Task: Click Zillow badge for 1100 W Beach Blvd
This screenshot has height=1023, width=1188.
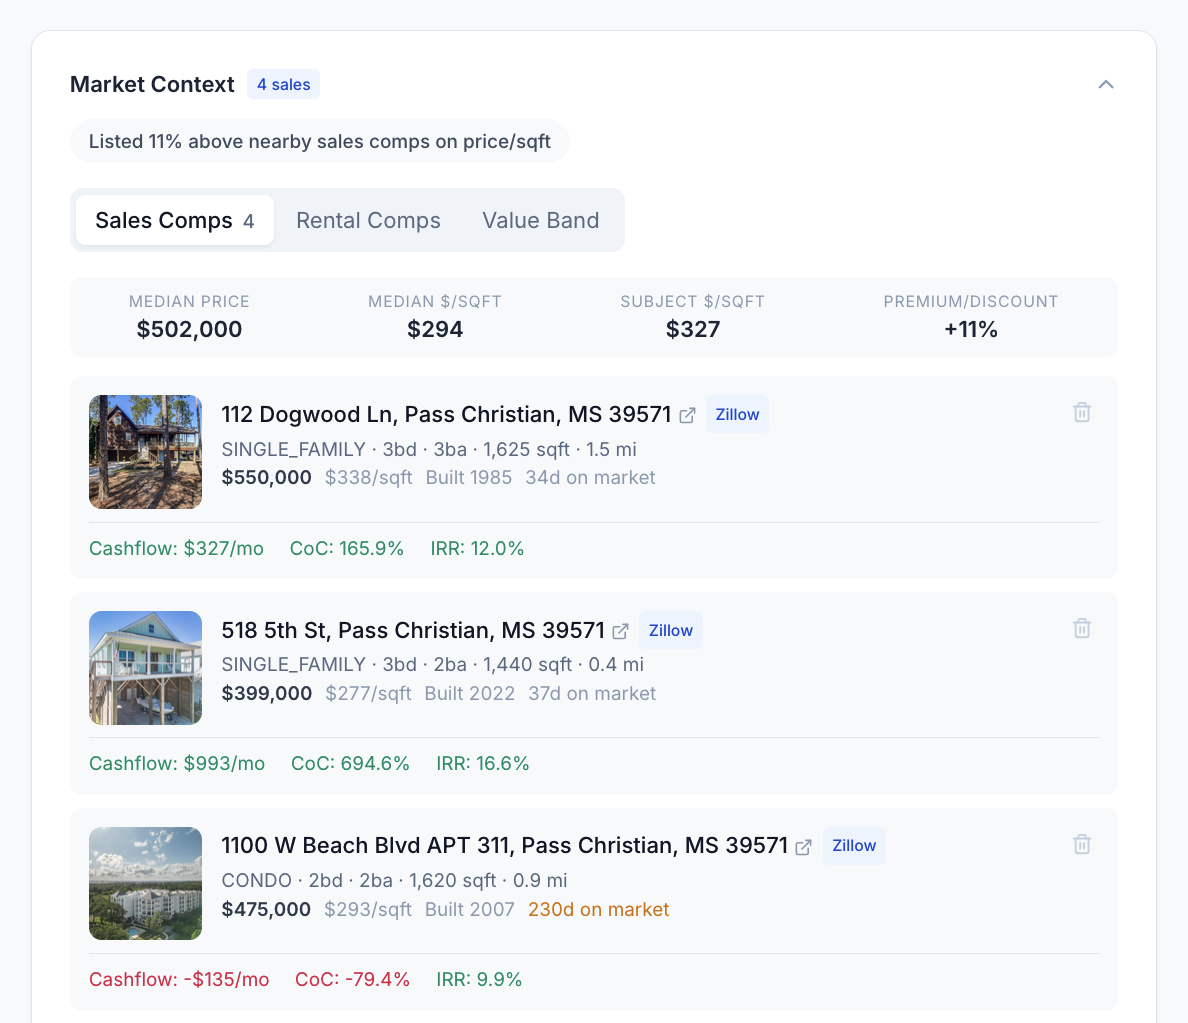Action: click(854, 845)
